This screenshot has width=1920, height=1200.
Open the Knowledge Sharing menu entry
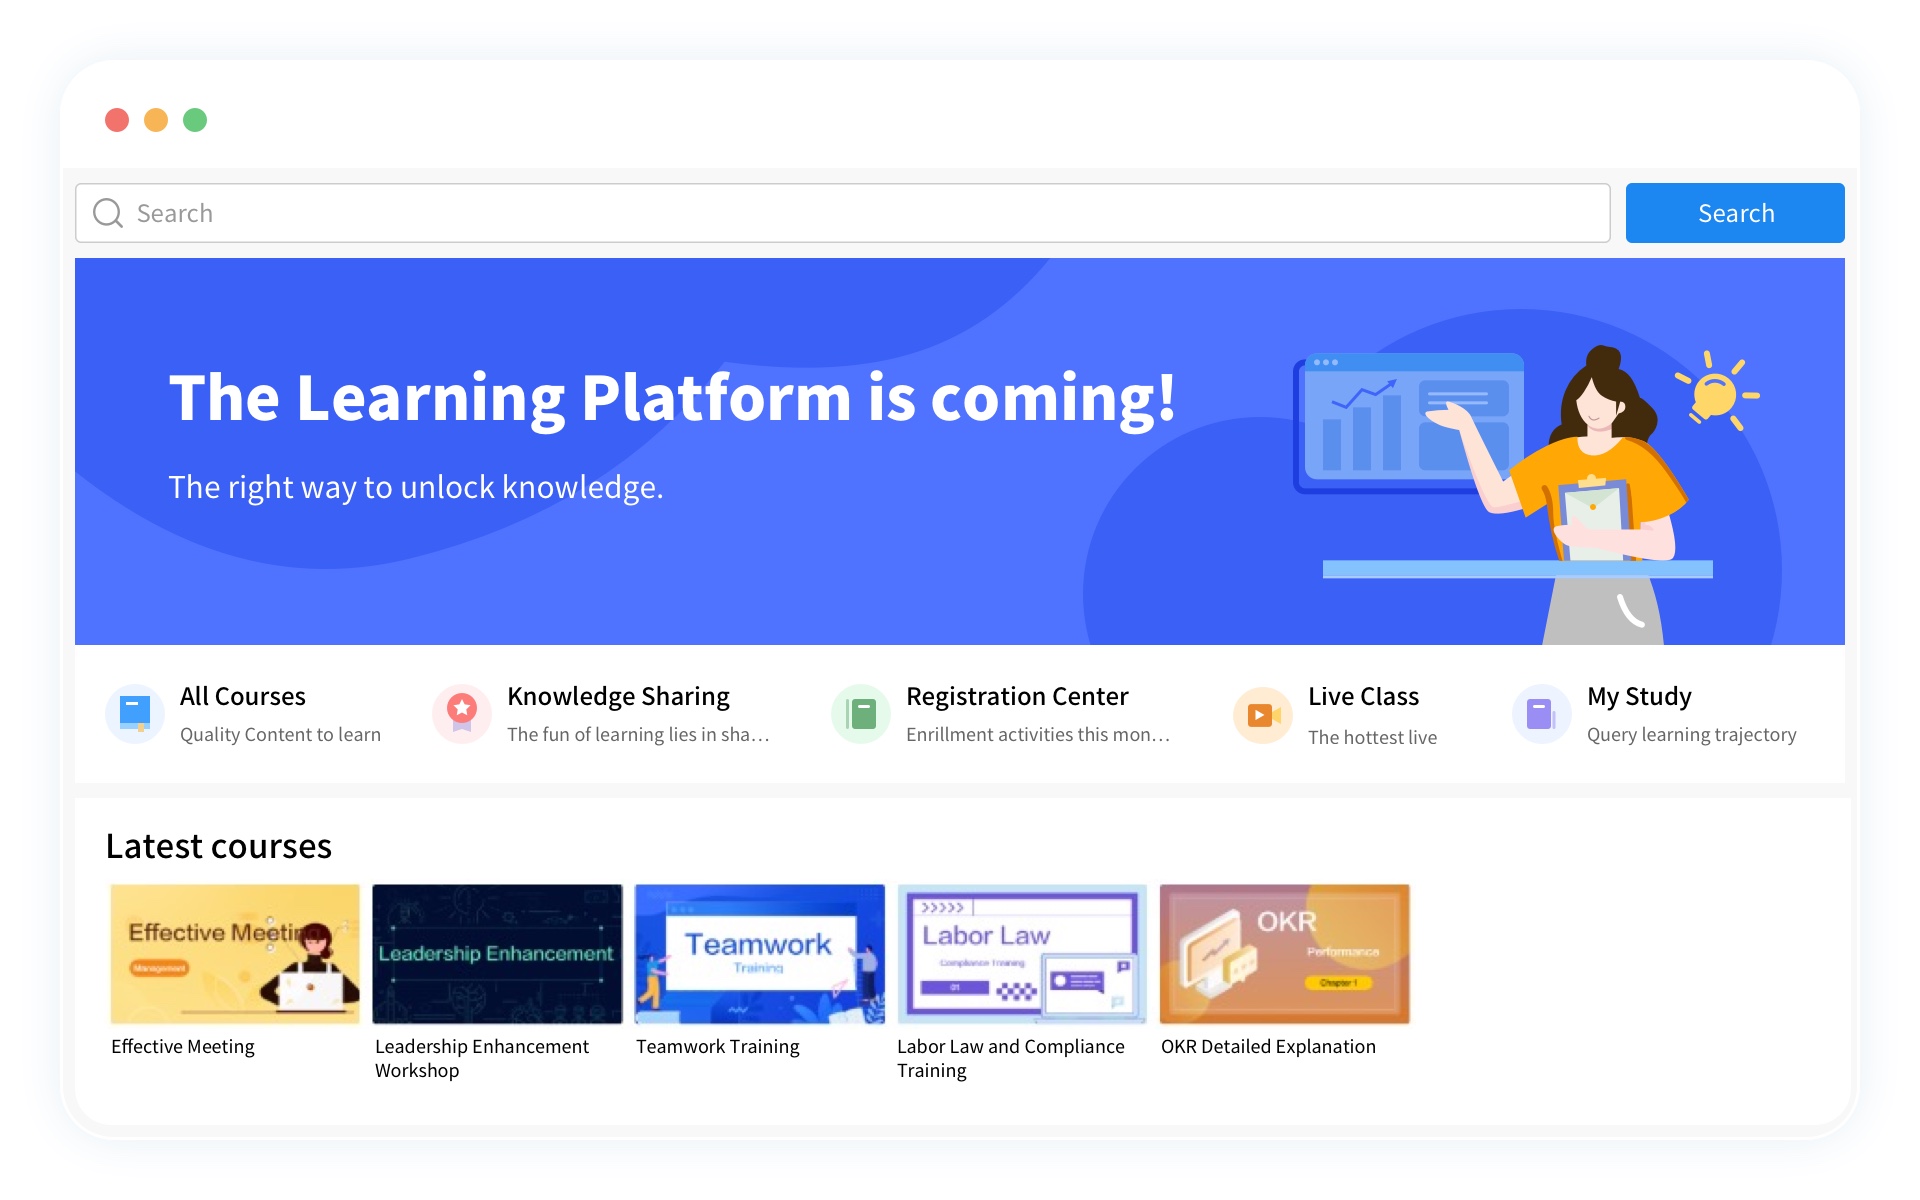coord(618,696)
